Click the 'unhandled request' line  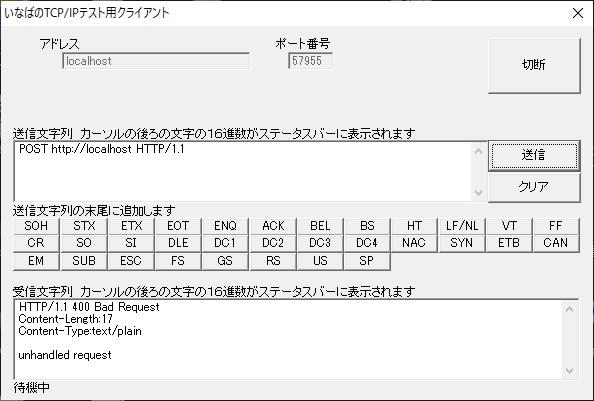(65, 355)
